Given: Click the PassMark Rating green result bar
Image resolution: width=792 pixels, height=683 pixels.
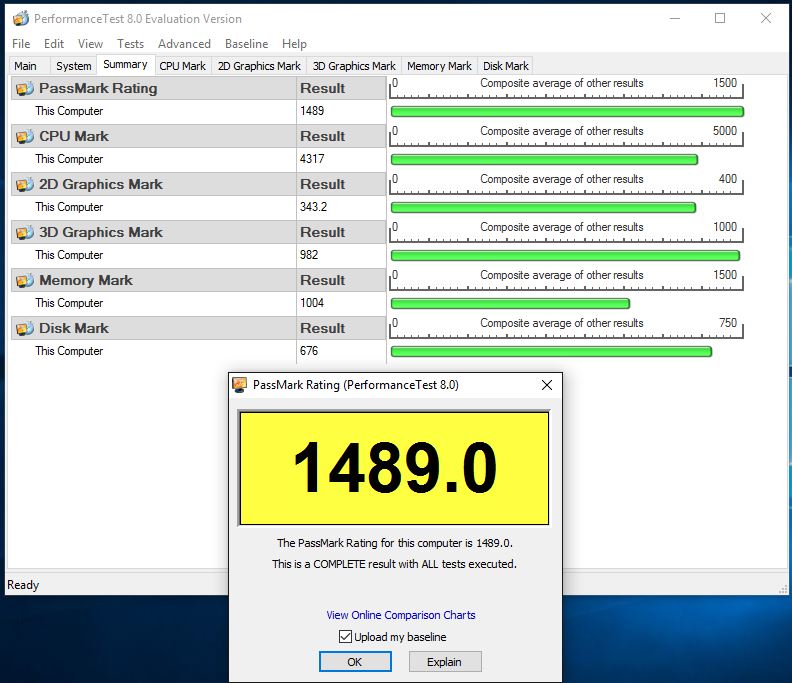Looking at the screenshot, I should pos(567,112).
